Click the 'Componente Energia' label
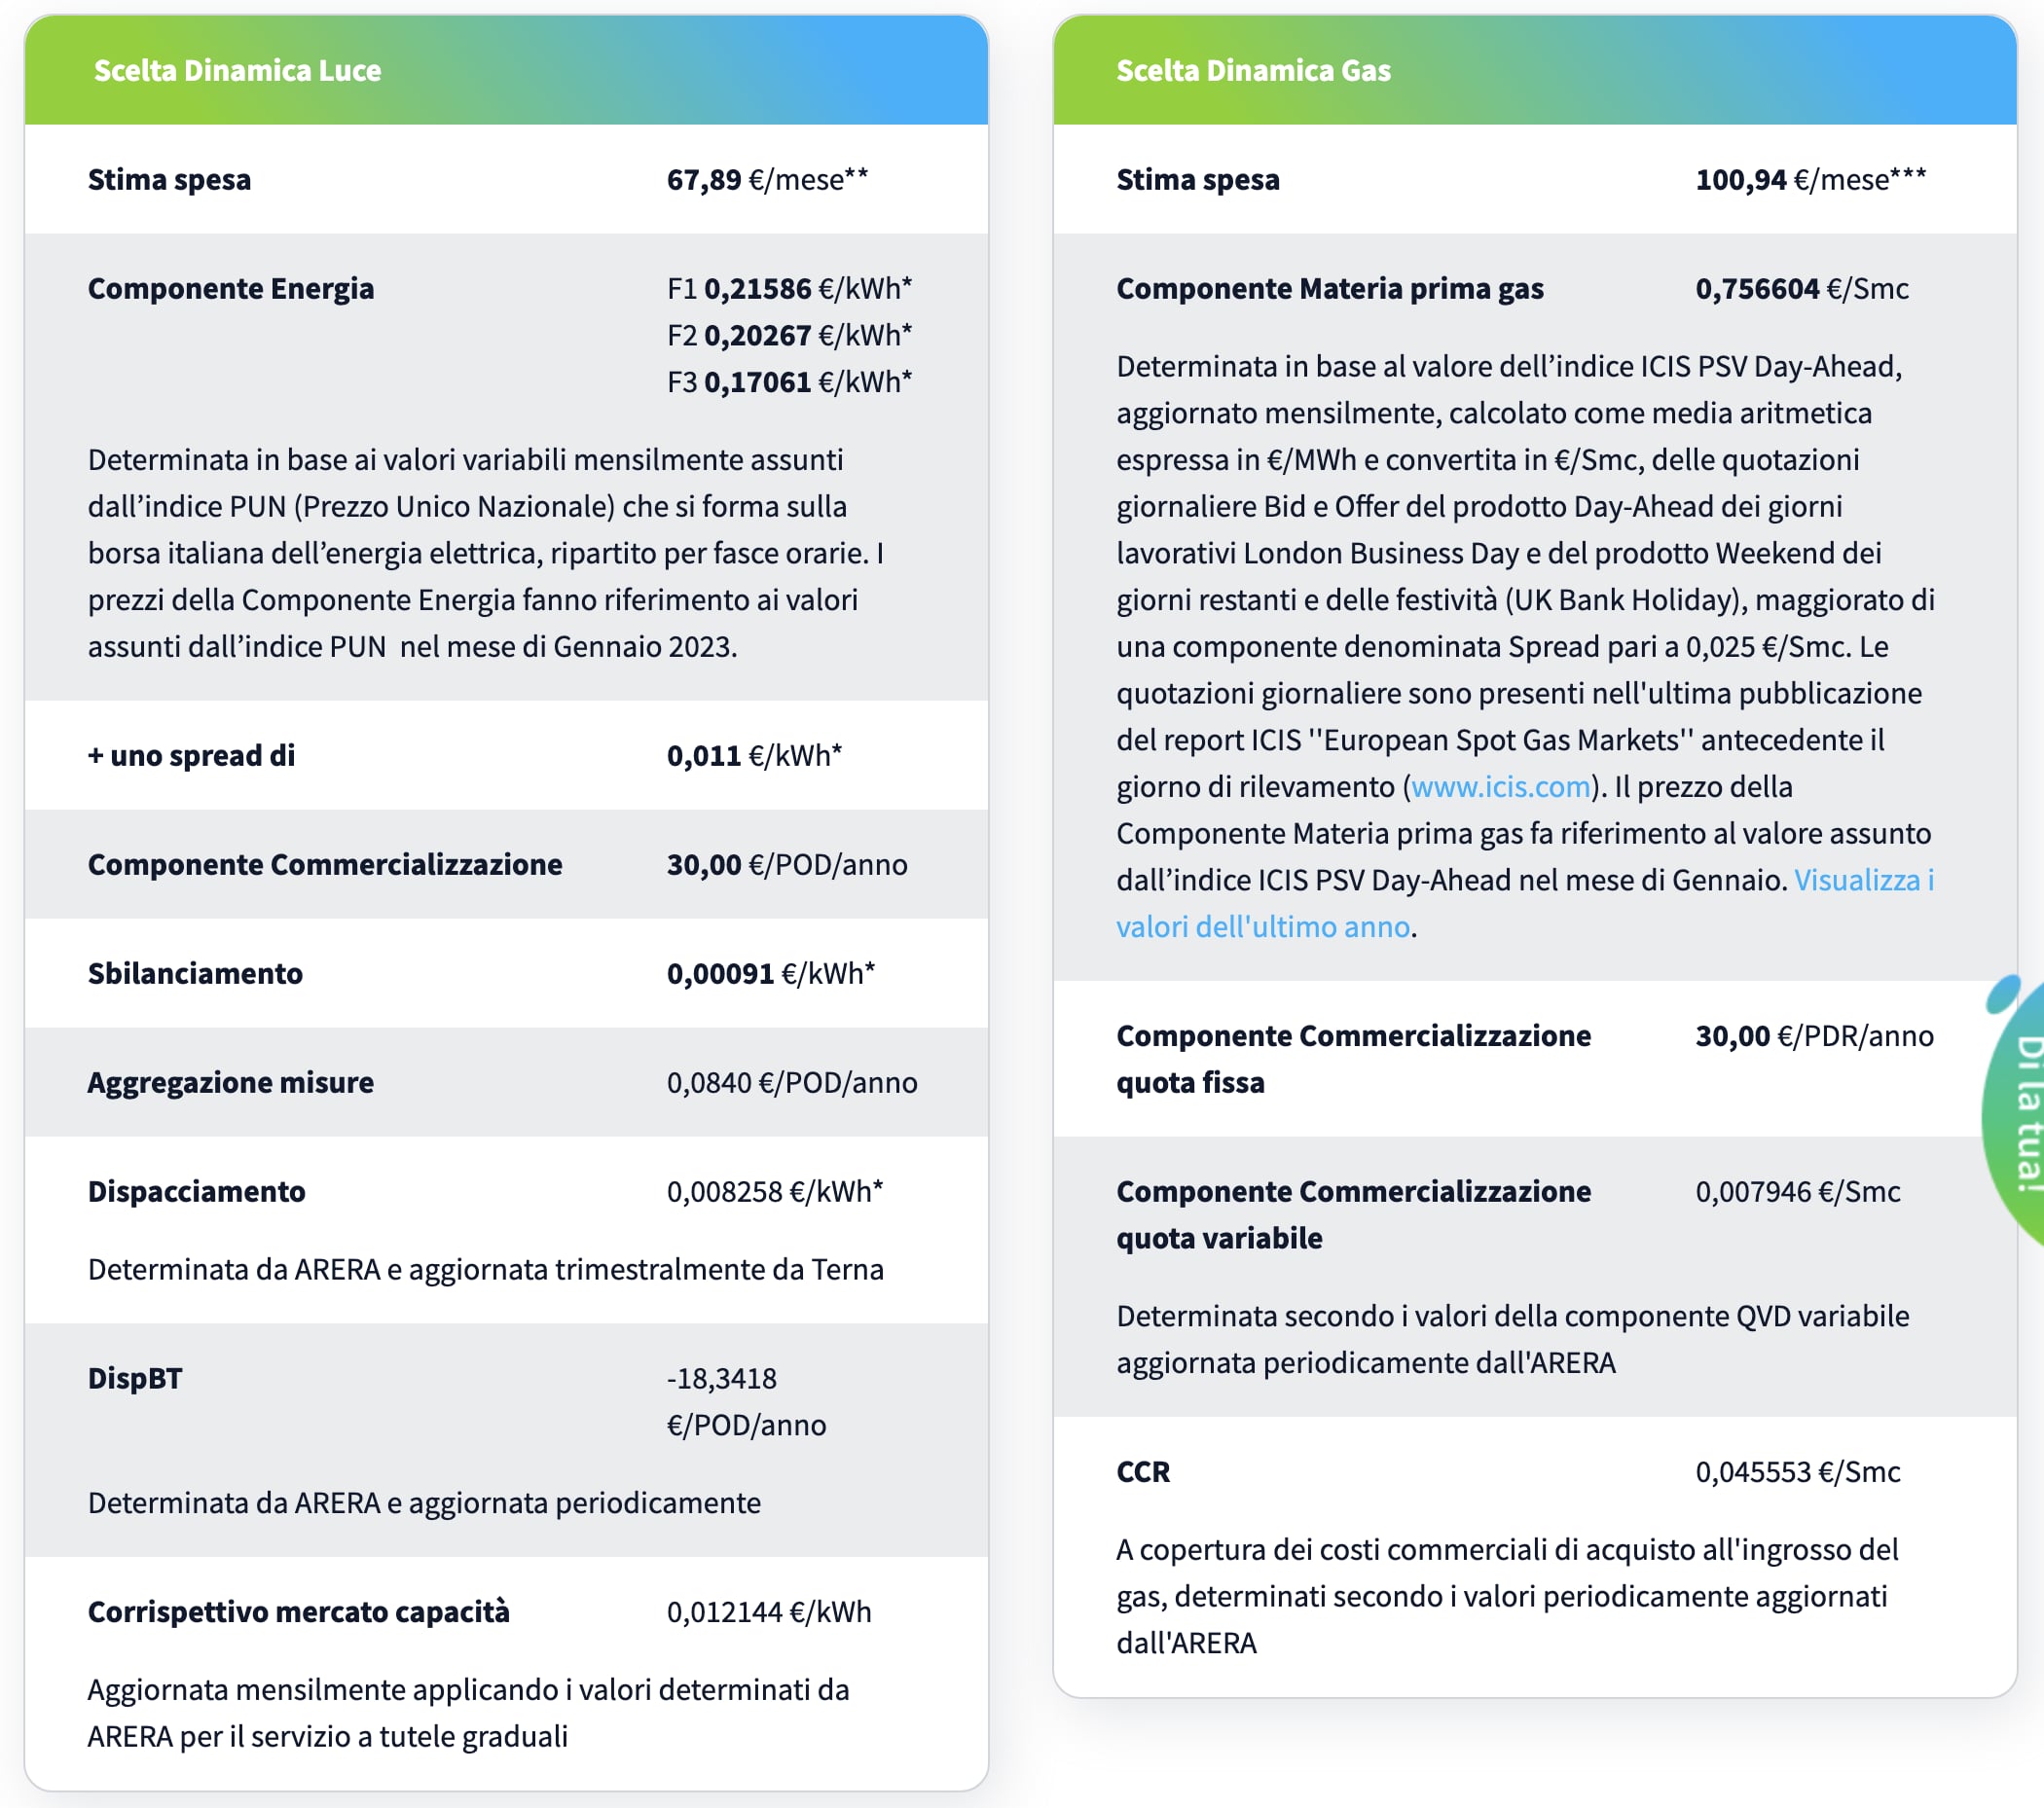 point(230,289)
